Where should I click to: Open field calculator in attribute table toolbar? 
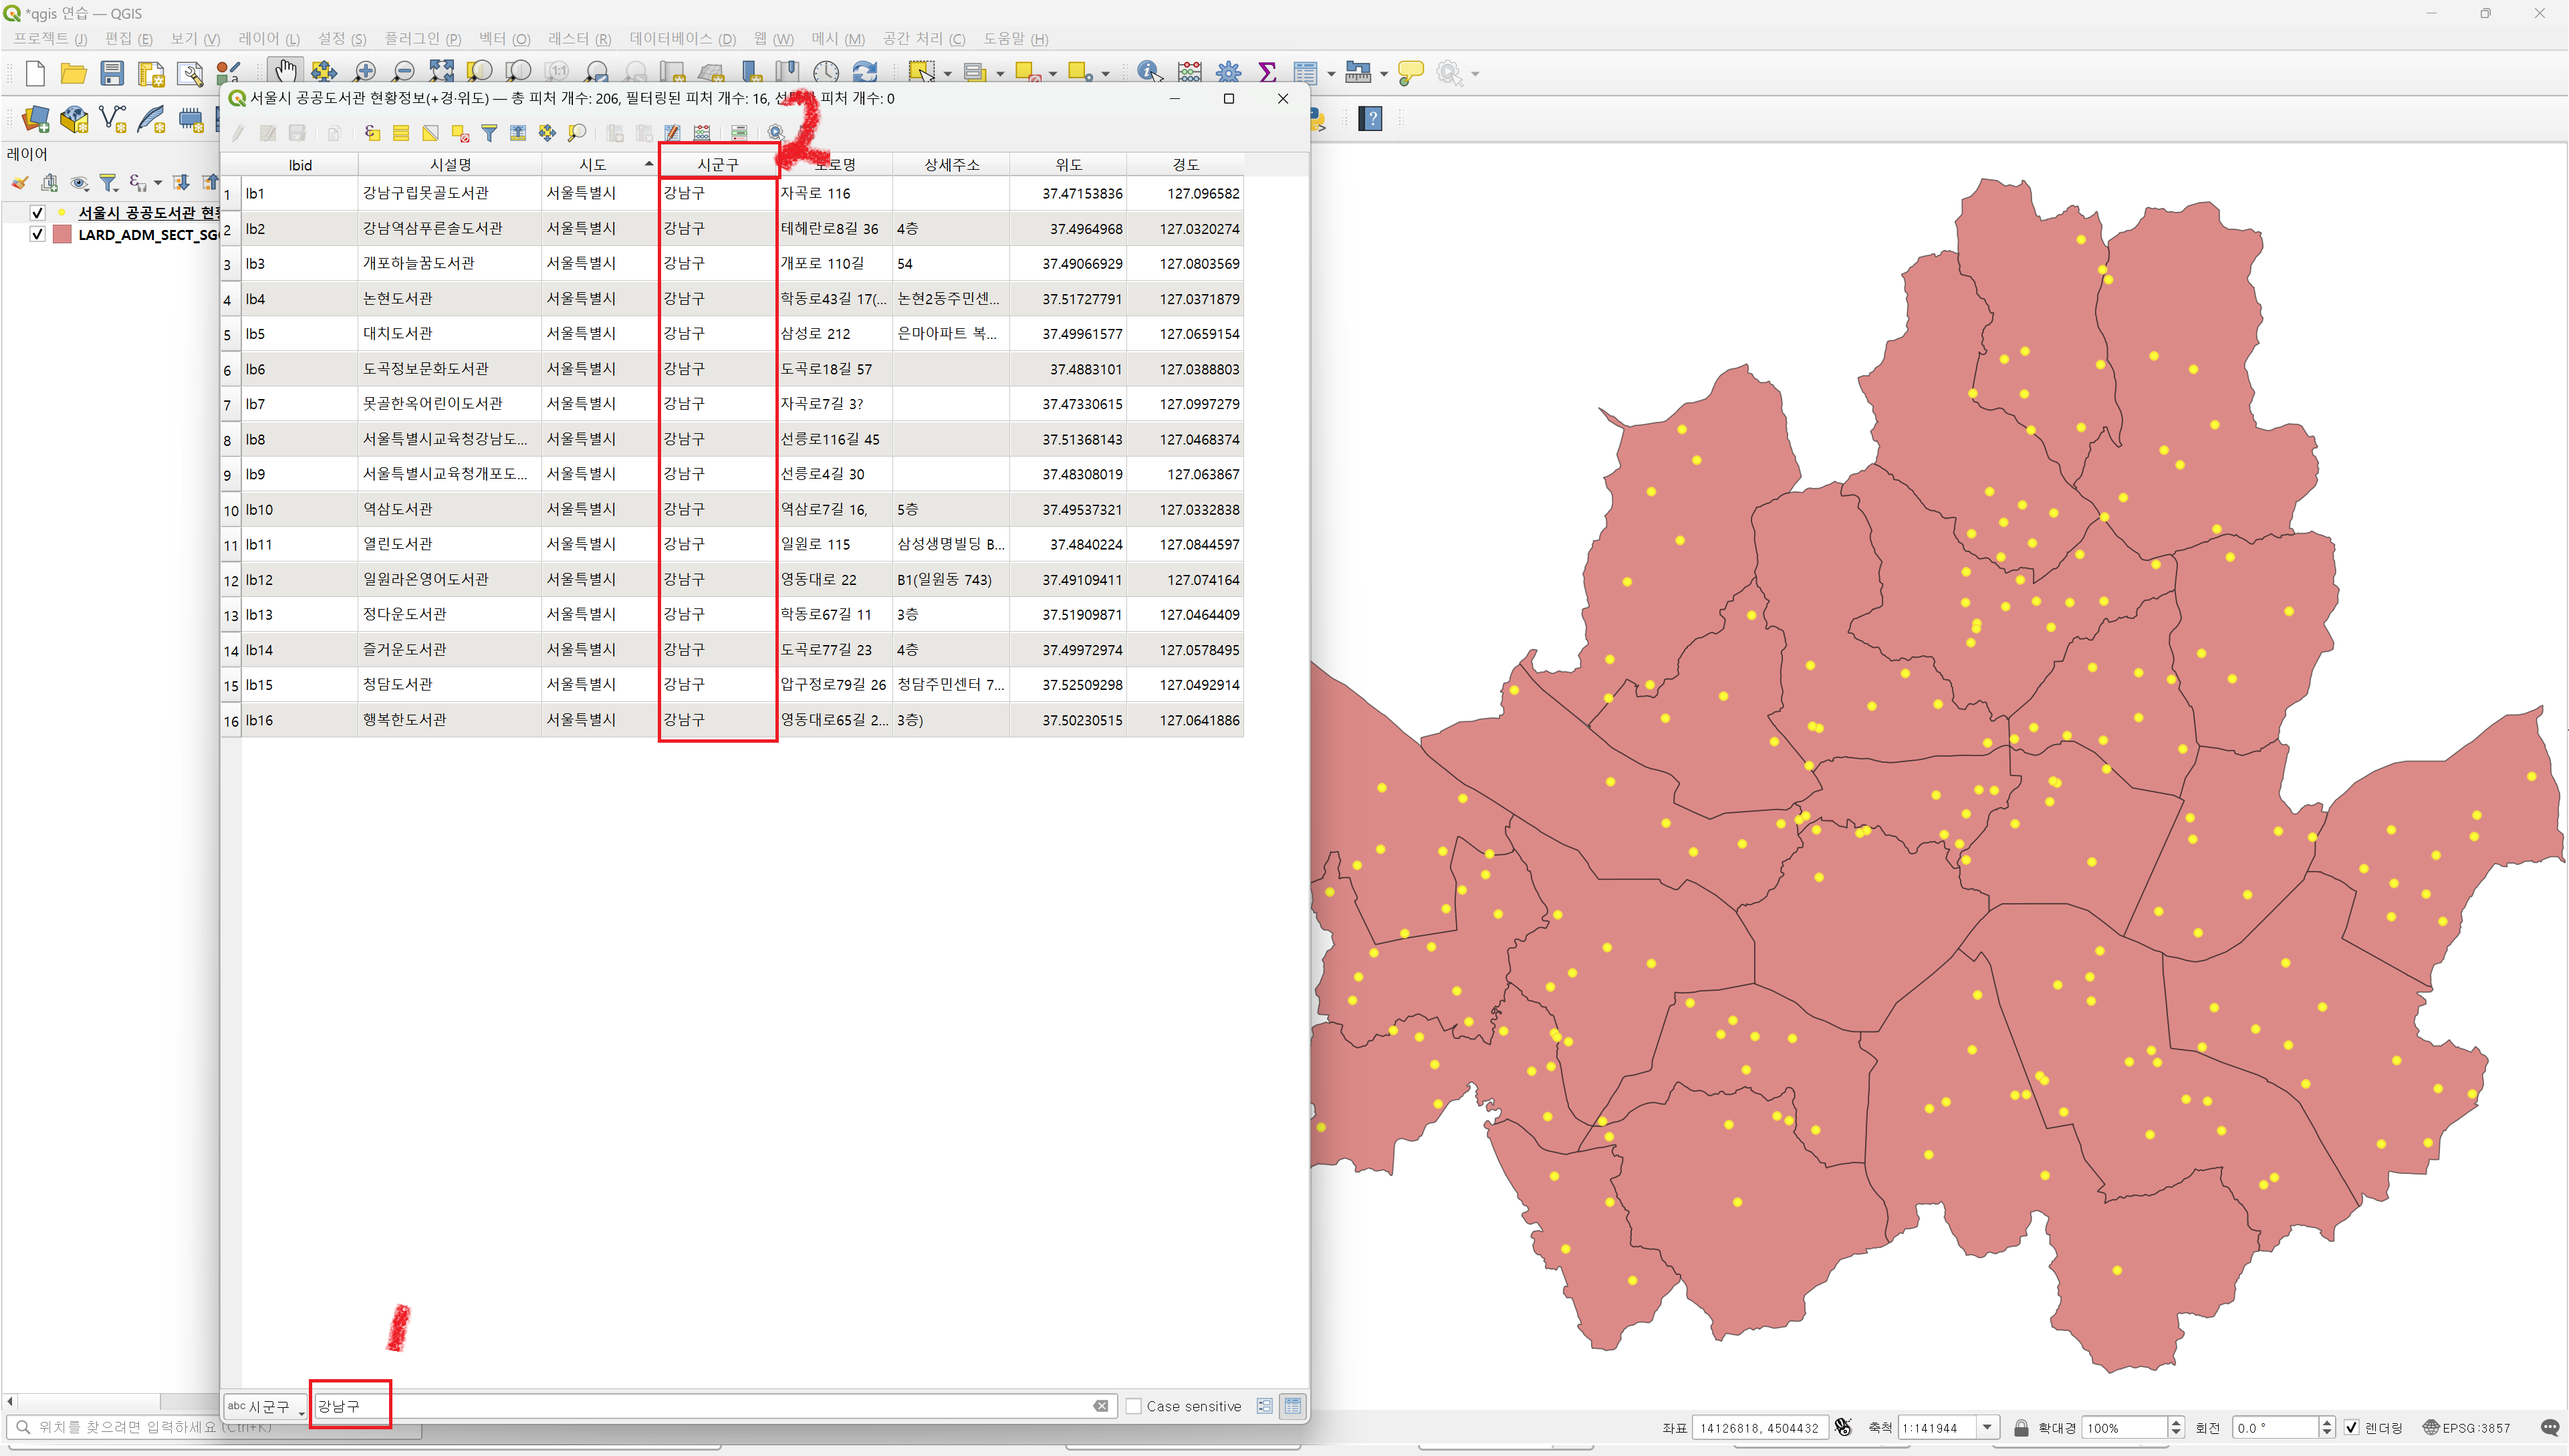[x=702, y=133]
